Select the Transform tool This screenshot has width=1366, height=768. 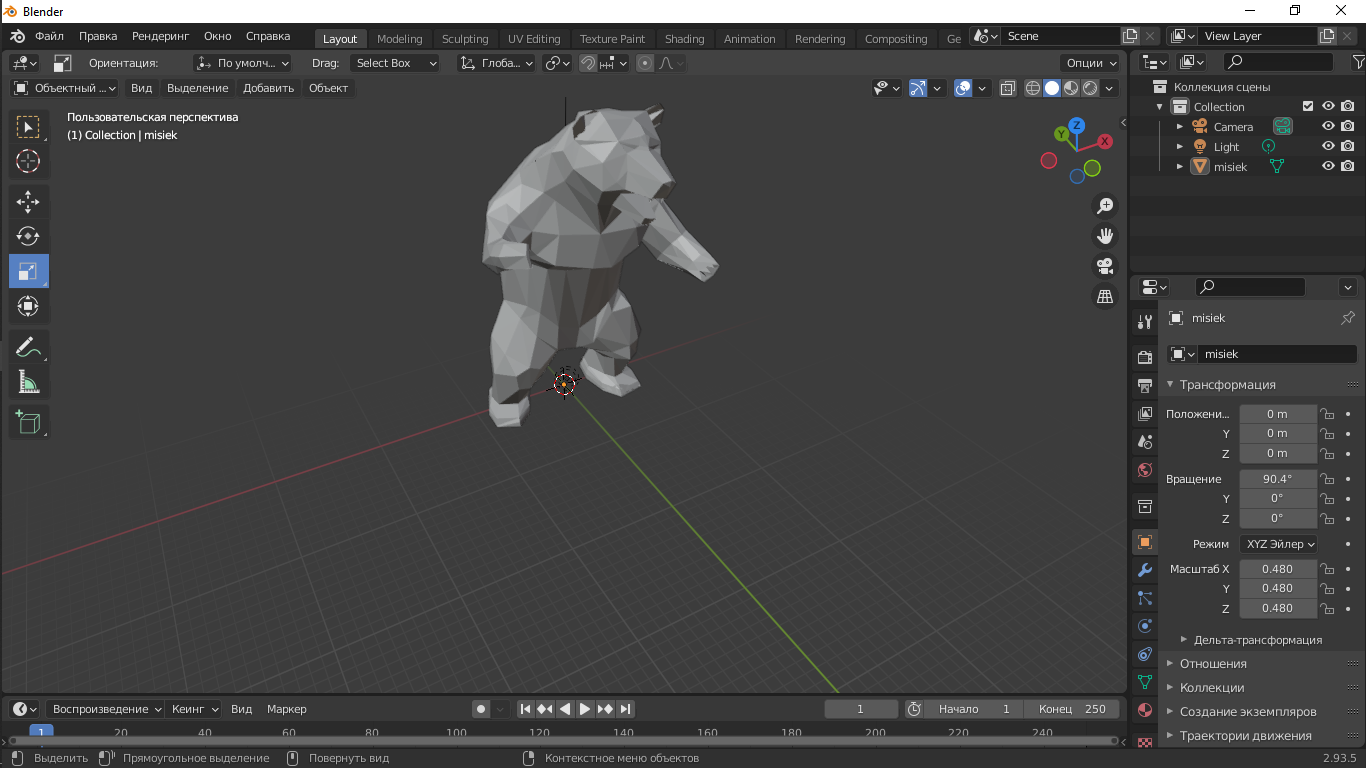(28, 306)
